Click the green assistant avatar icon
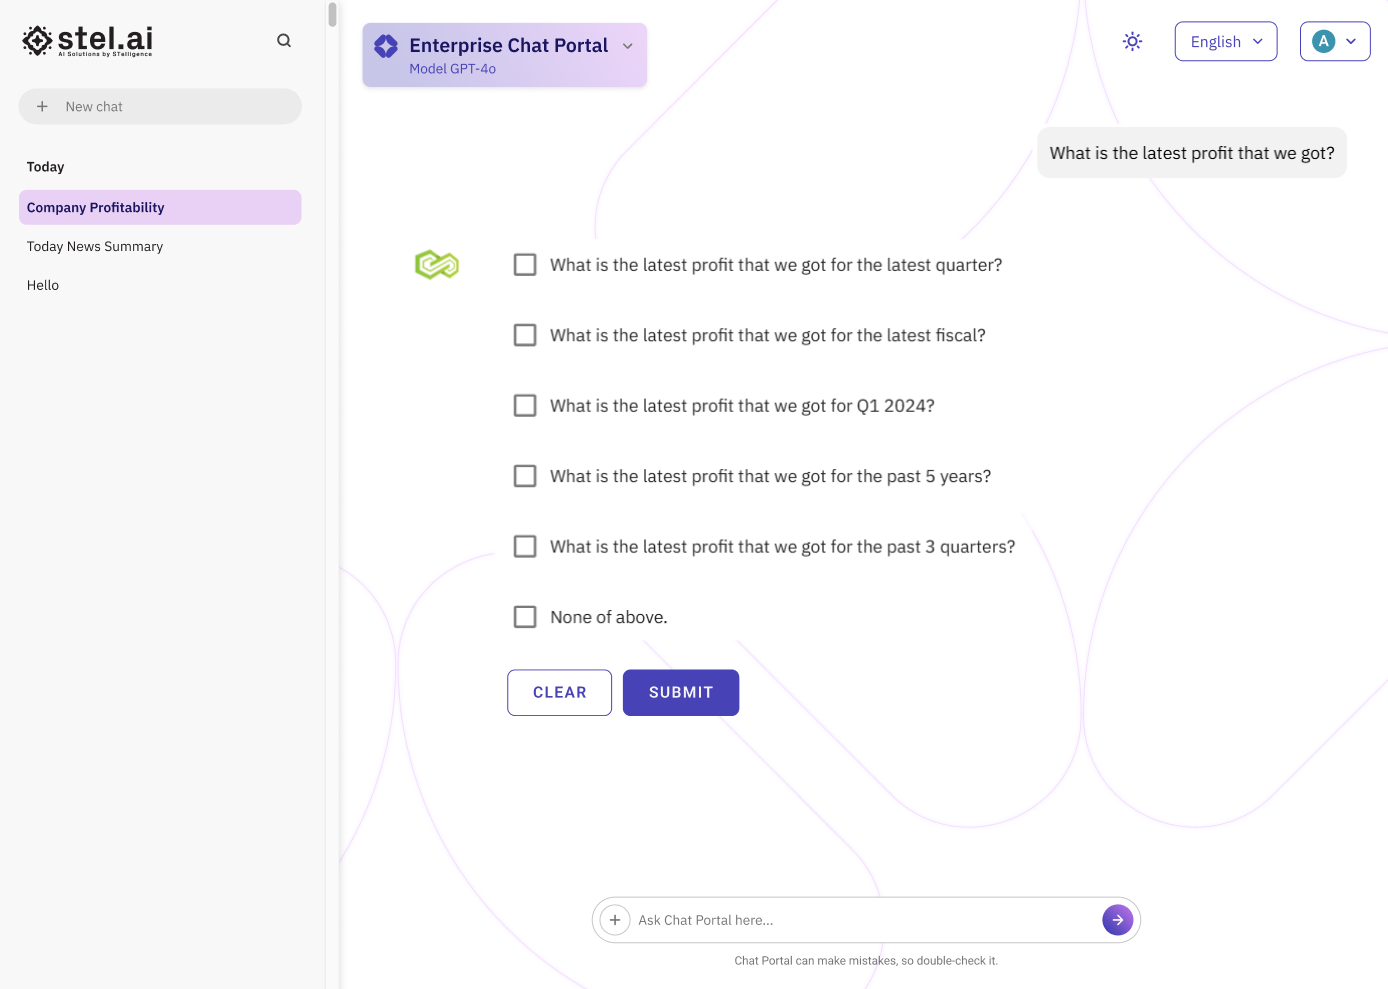Image resolution: width=1388 pixels, height=989 pixels. tap(437, 265)
